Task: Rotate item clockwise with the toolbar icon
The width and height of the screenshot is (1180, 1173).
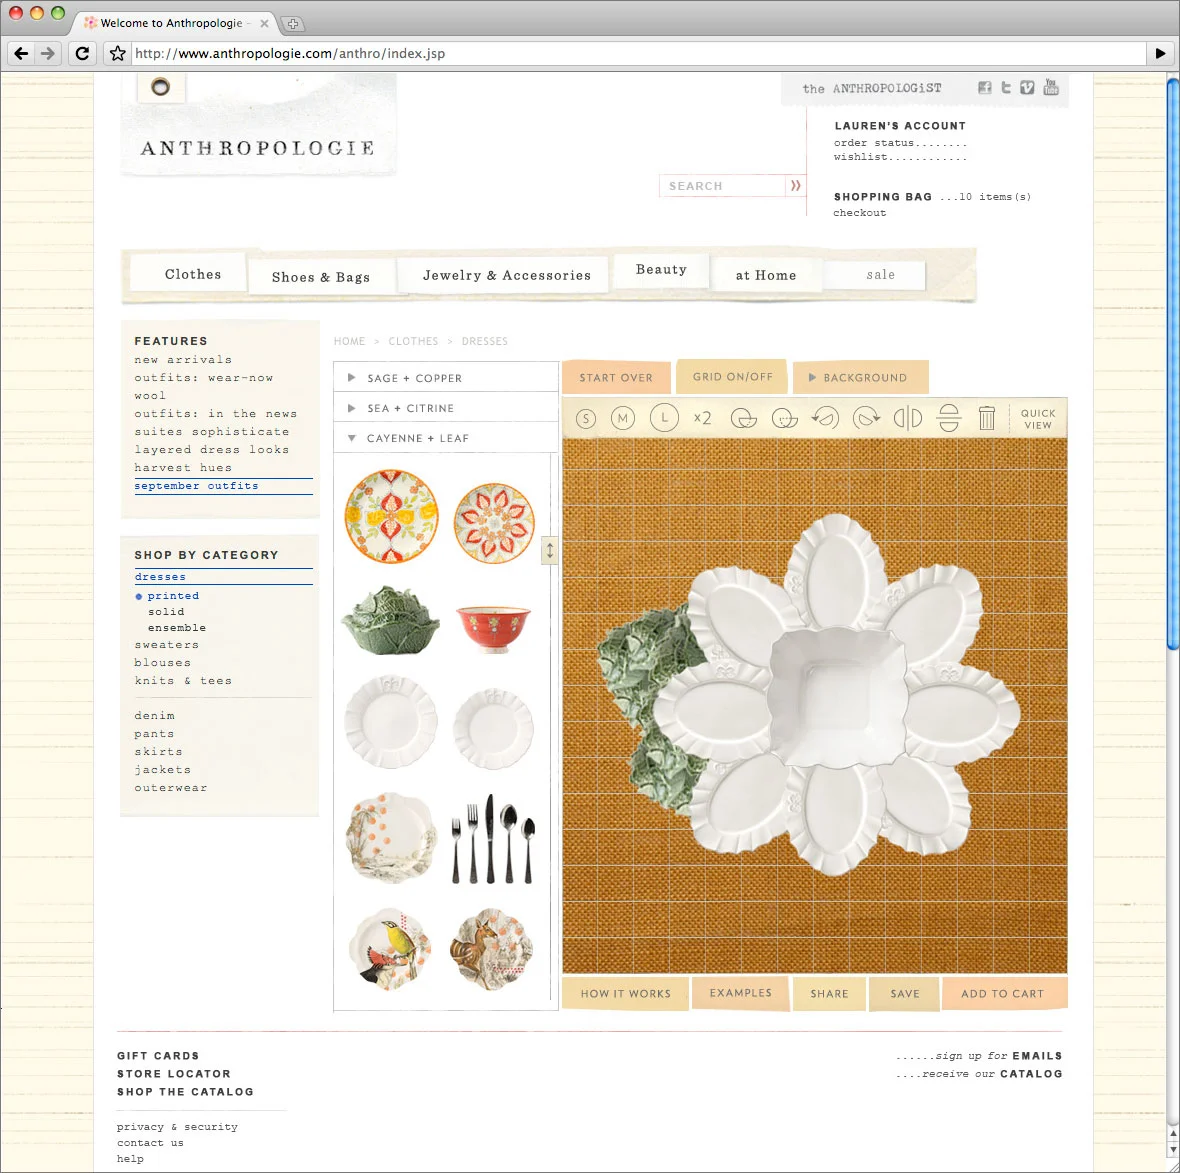Action: (866, 418)
